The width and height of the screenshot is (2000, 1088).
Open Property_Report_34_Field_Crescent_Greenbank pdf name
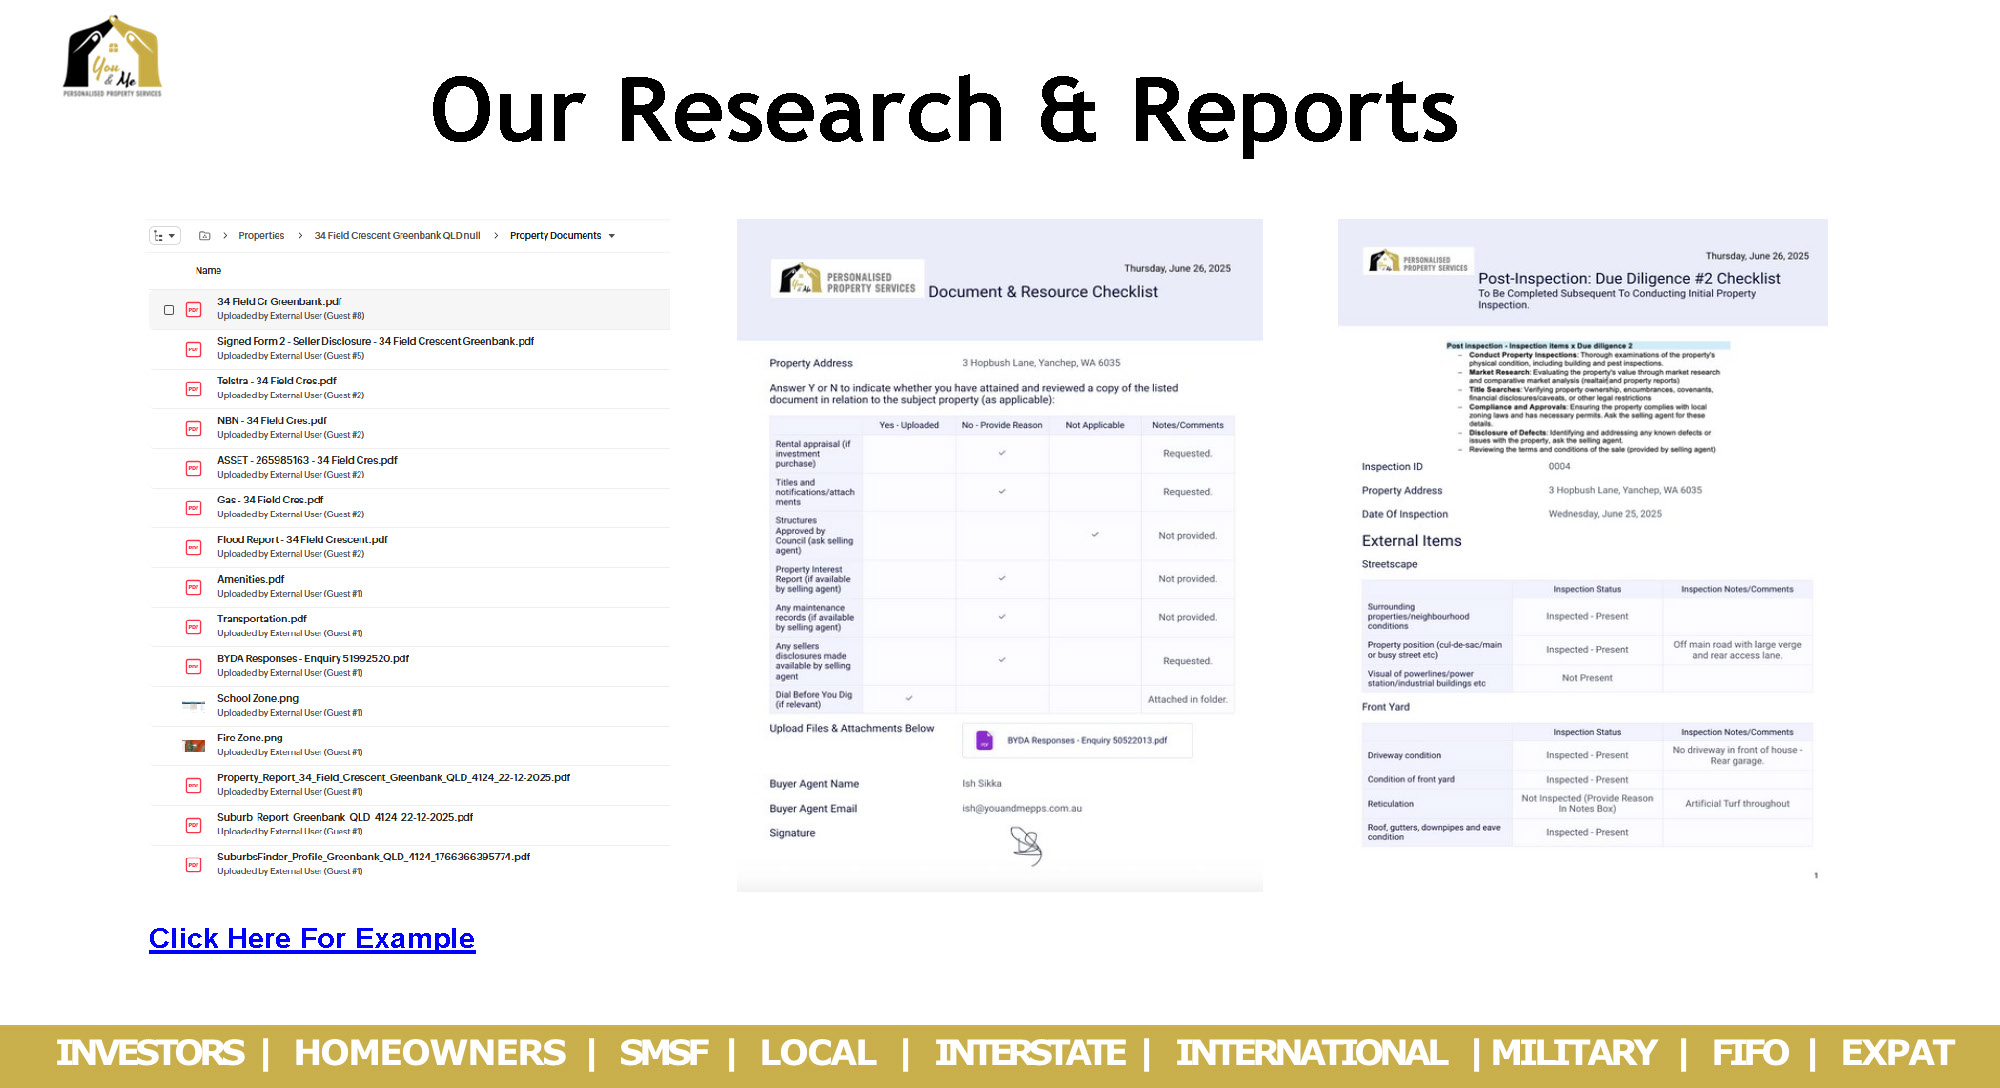[393, 777]
